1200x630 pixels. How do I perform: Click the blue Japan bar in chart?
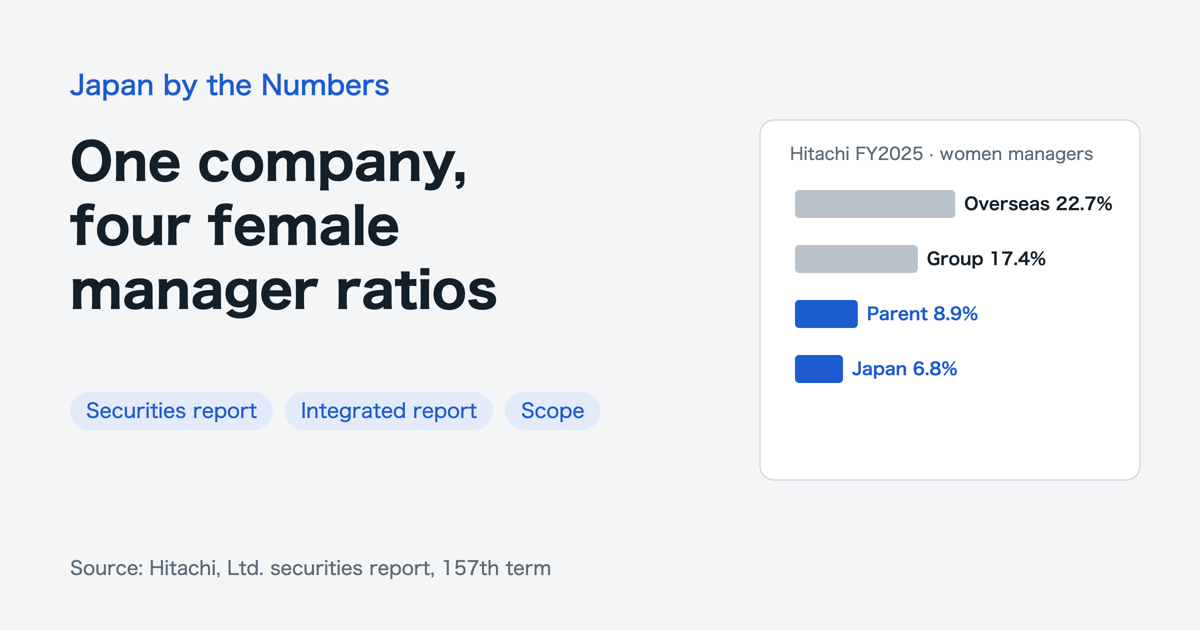pos(819,369)
